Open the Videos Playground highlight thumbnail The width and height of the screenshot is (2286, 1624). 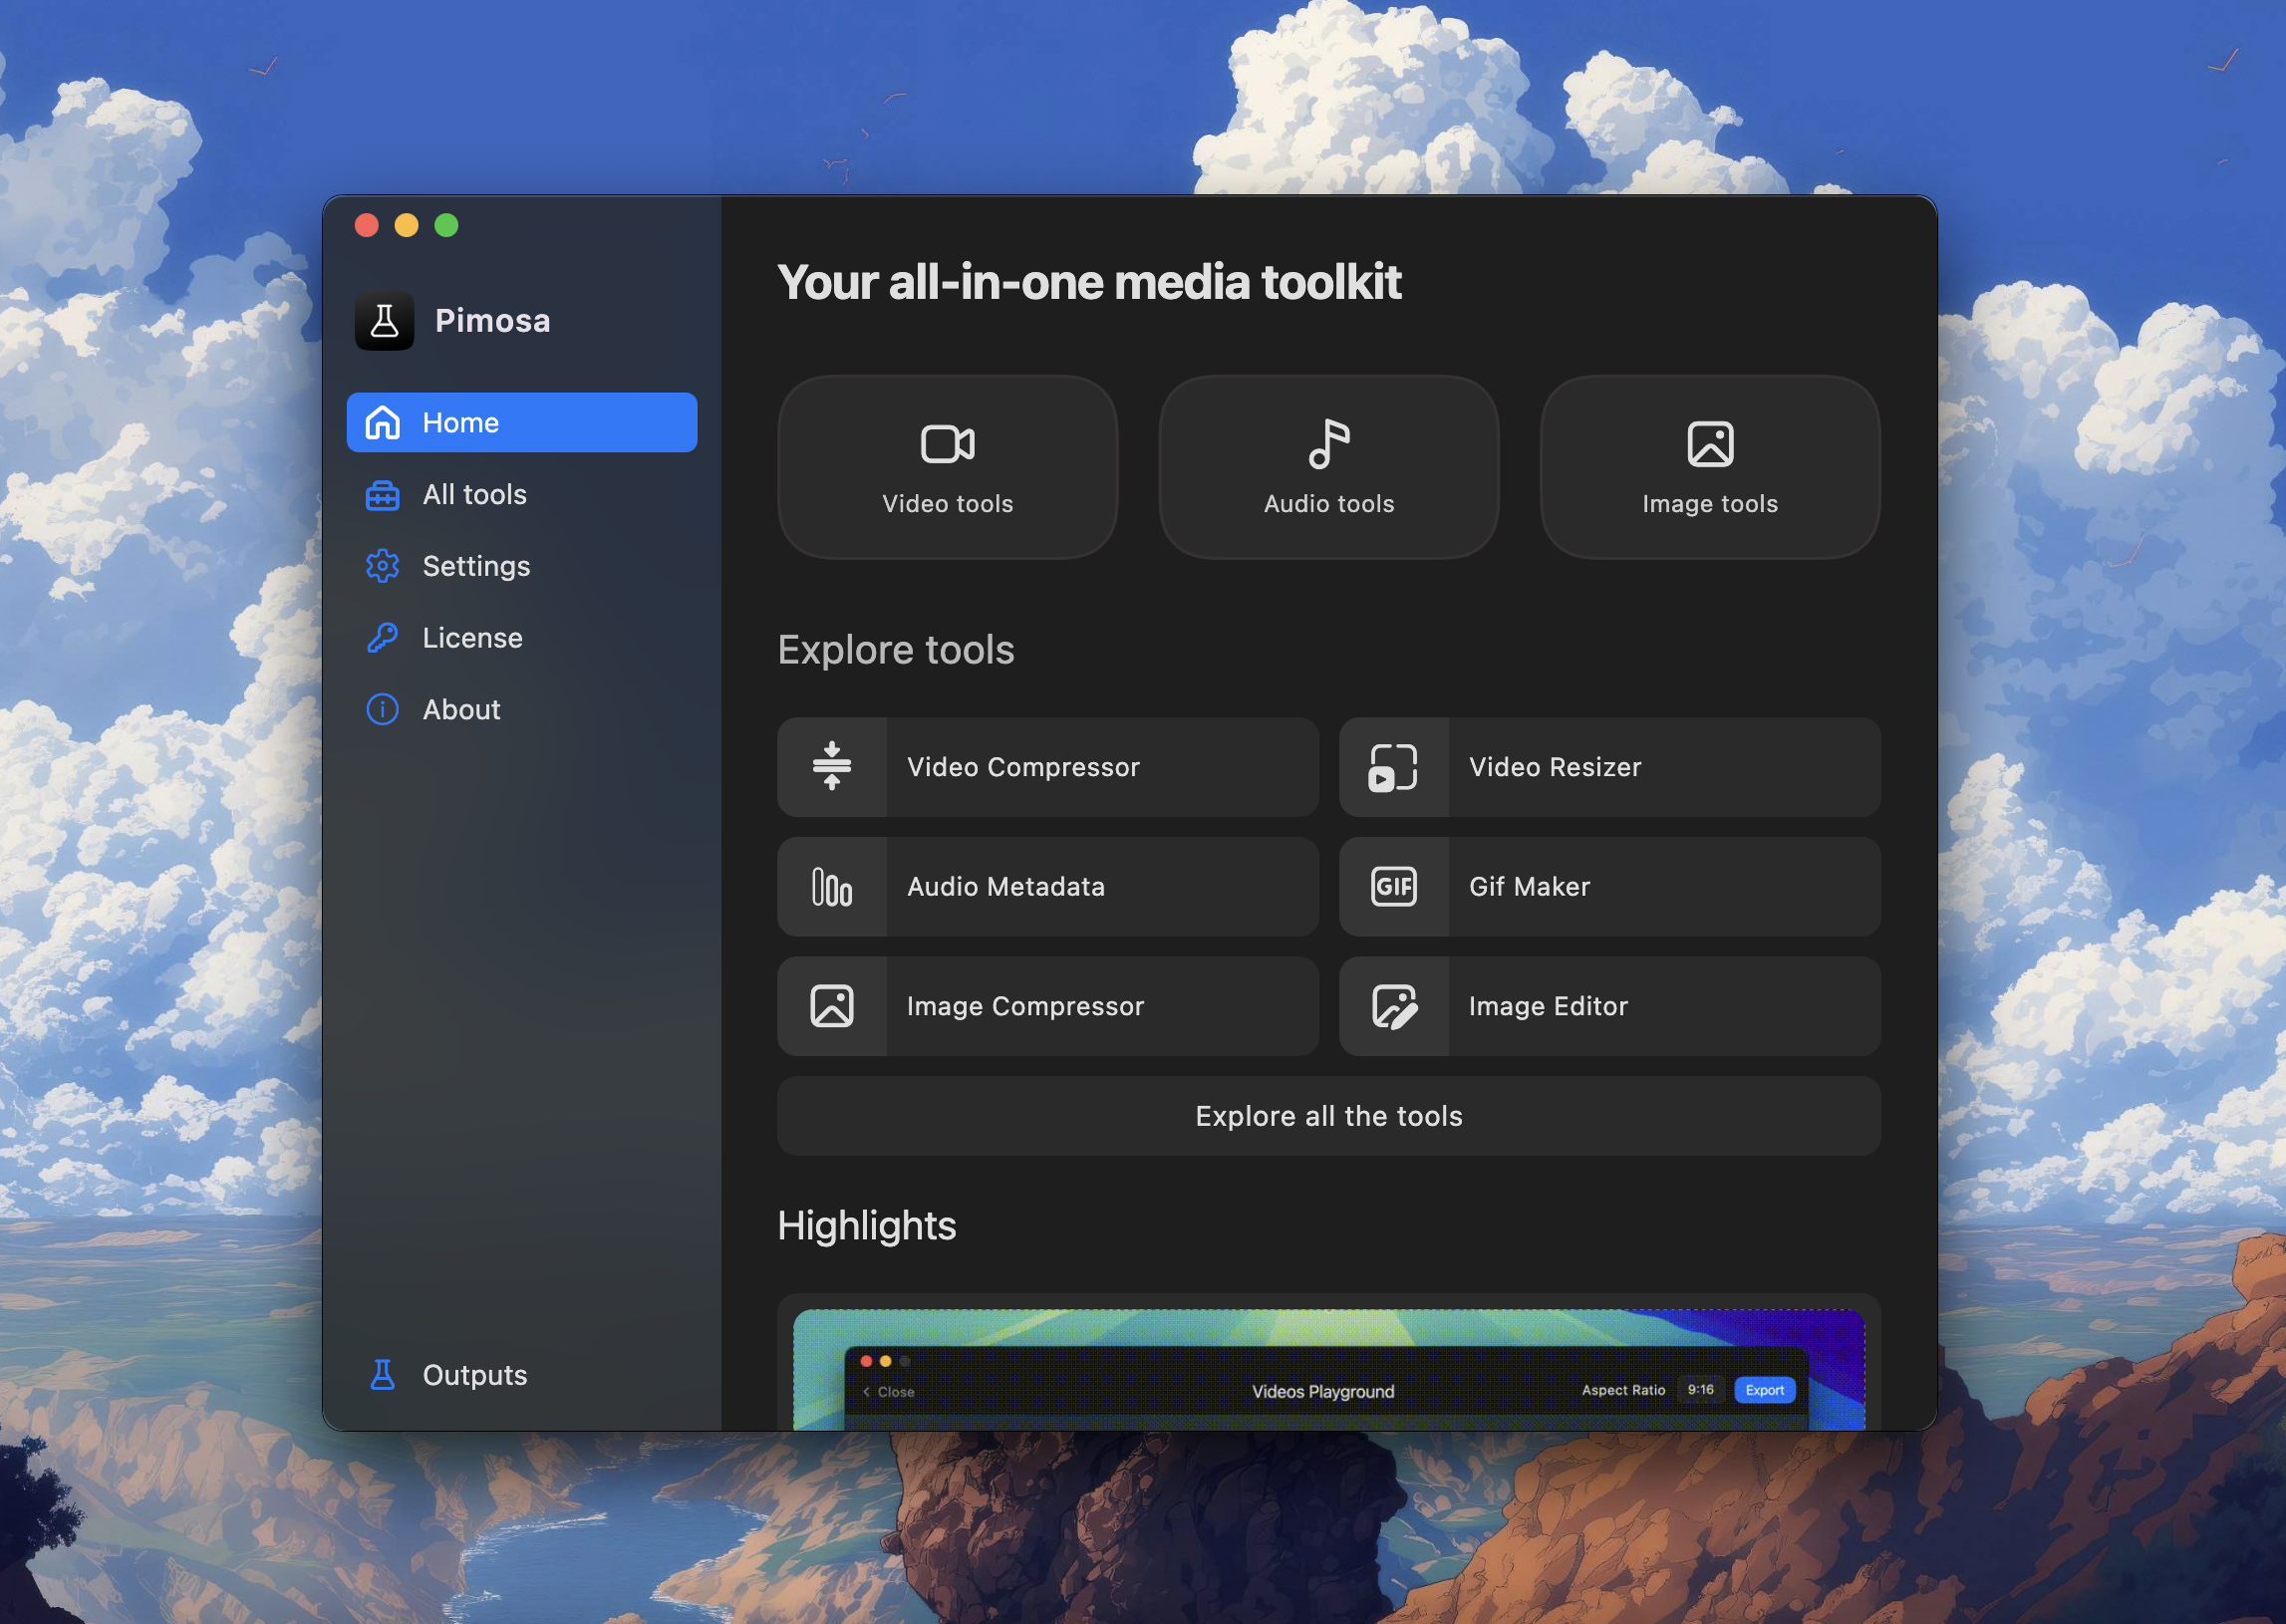(x=1328, y=1369)
